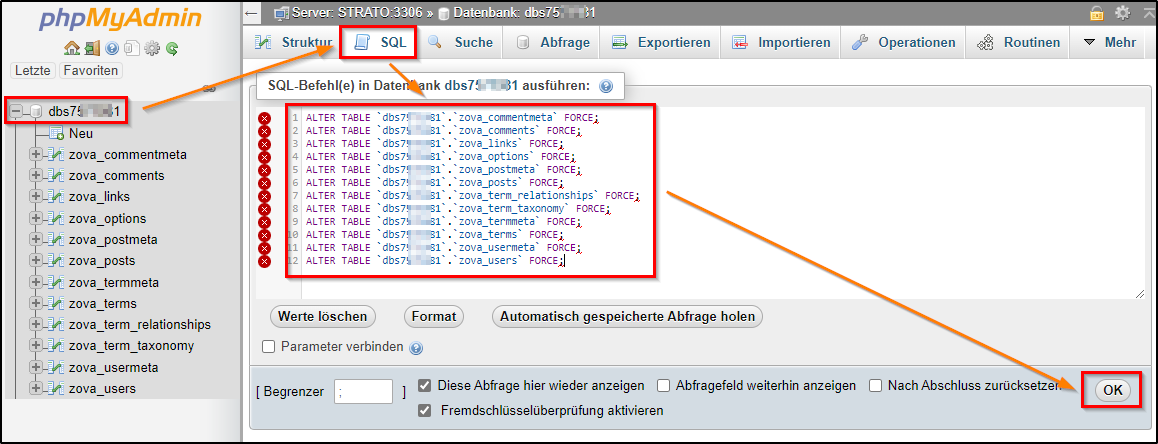
Task: Open the Routinen tab
Action: (x=1018, y=43)
